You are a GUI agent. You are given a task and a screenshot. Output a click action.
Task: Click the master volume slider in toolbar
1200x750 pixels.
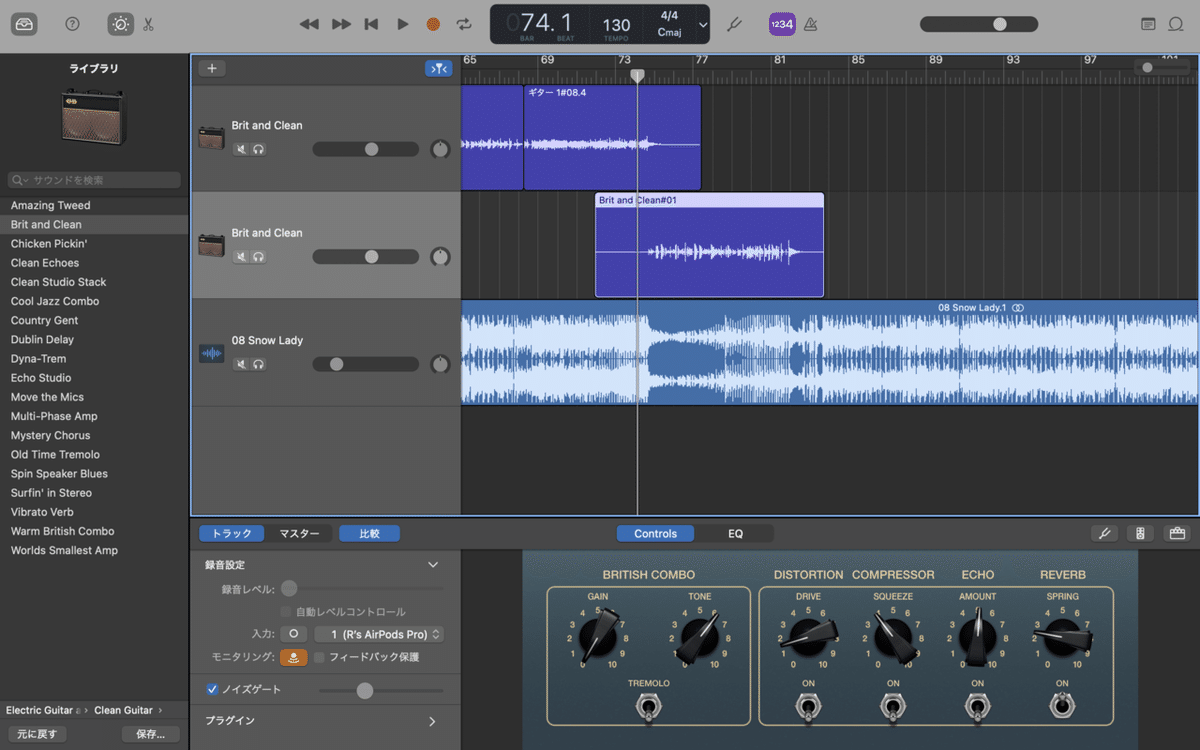click(x=977, y=24)
